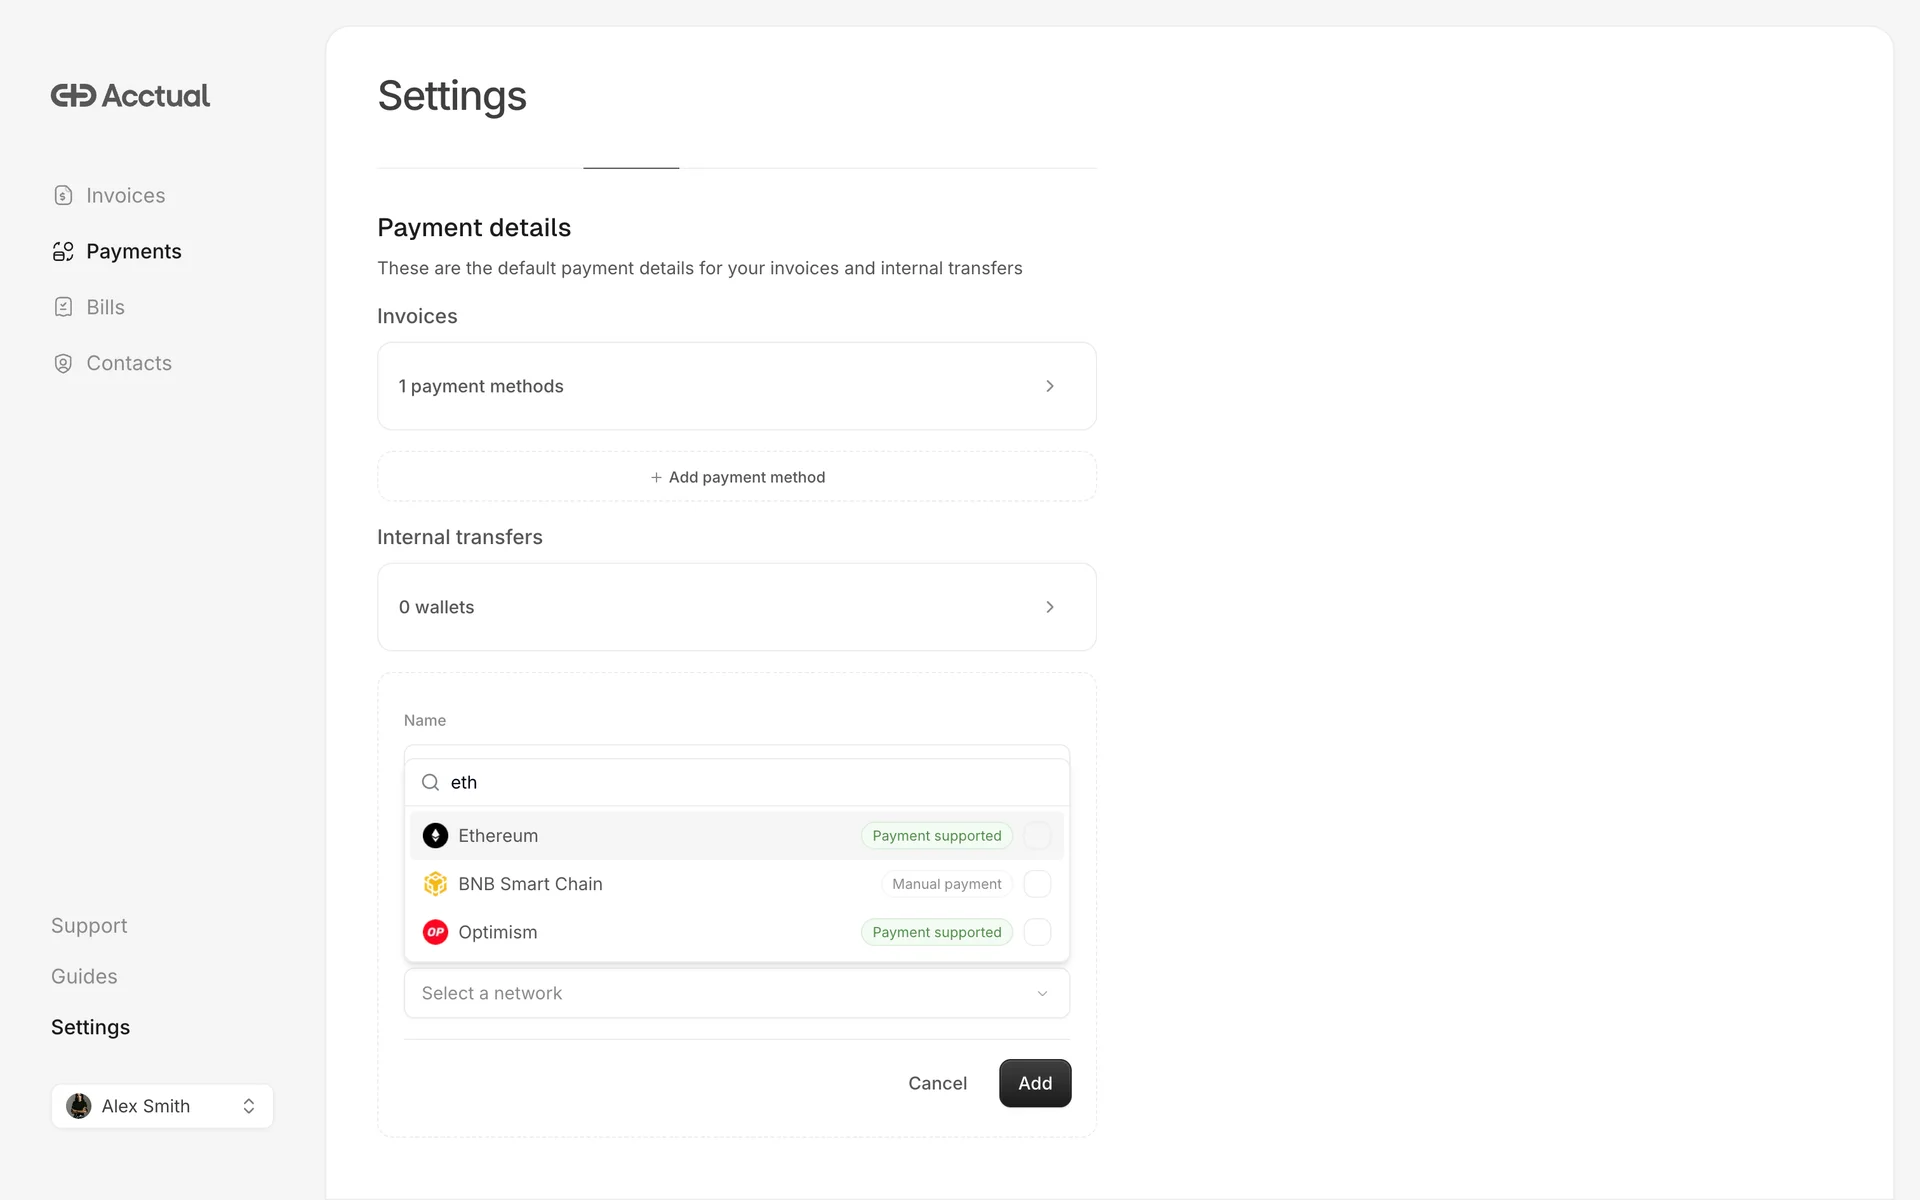1920x1200 pixels.
Task: Click the Bills sidebar icon
Action: 63,308
